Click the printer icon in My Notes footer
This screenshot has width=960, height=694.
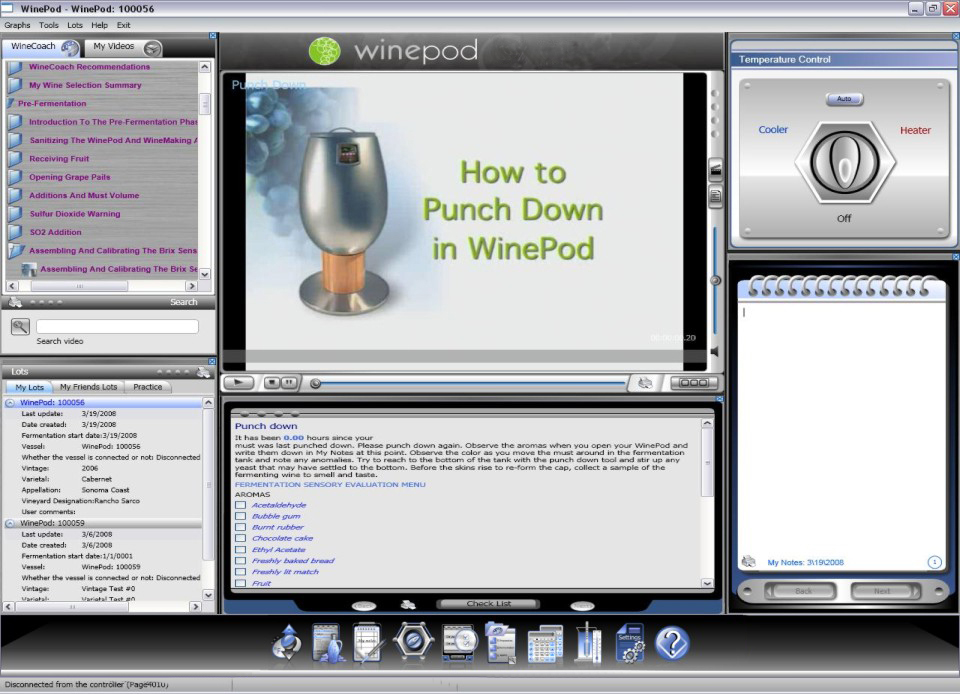(748, 562)
